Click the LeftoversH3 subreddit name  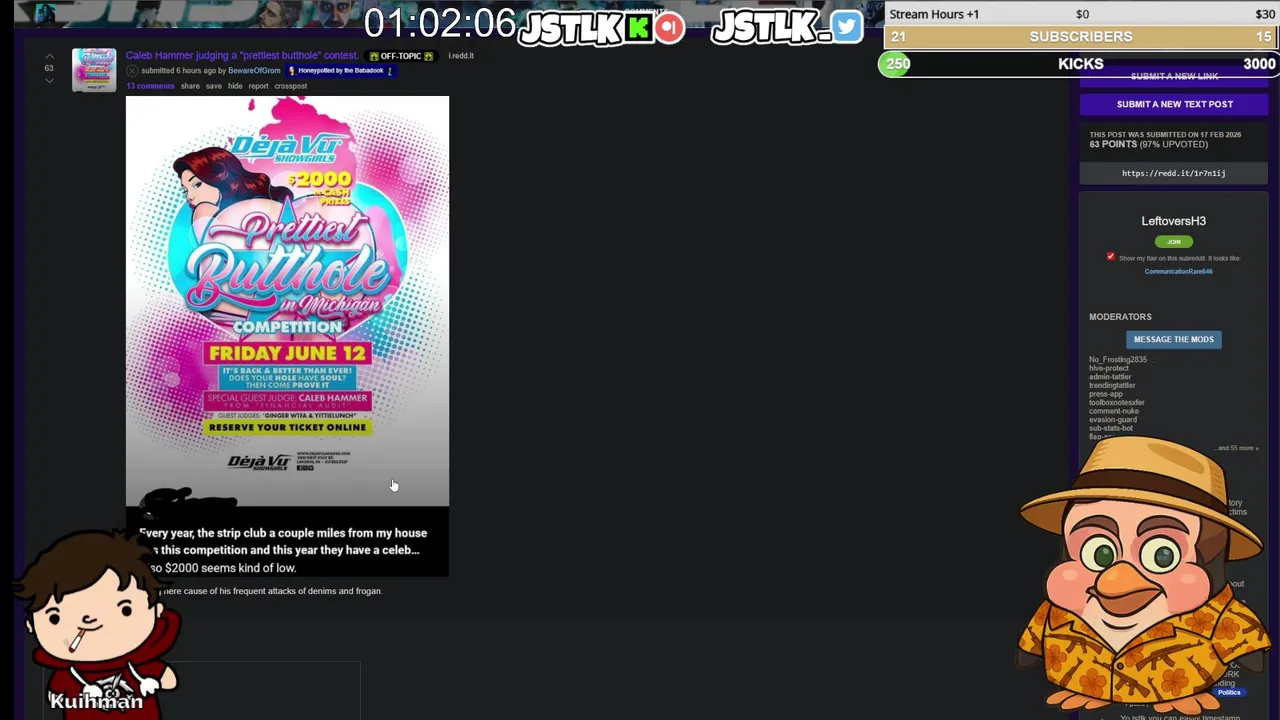(x=1173, y=221)
